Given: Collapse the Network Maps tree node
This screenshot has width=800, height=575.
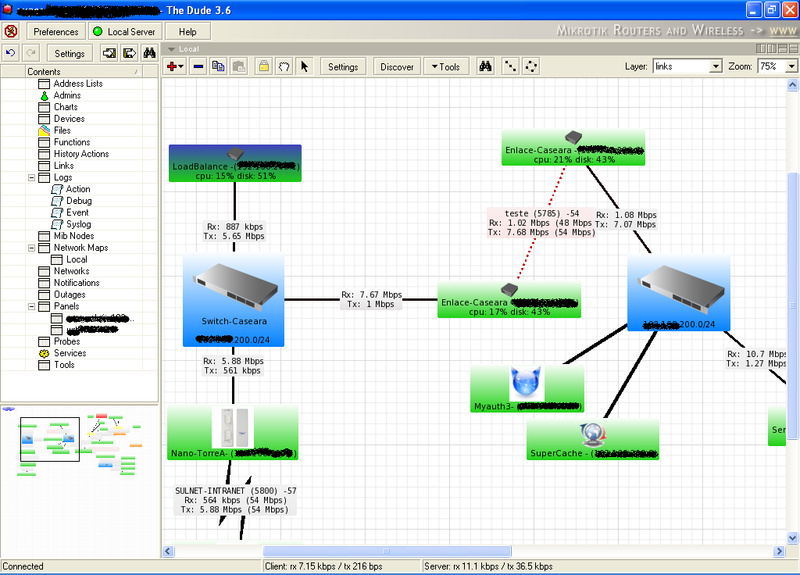Looking at the screenshot, I should [x=32, y=248].
